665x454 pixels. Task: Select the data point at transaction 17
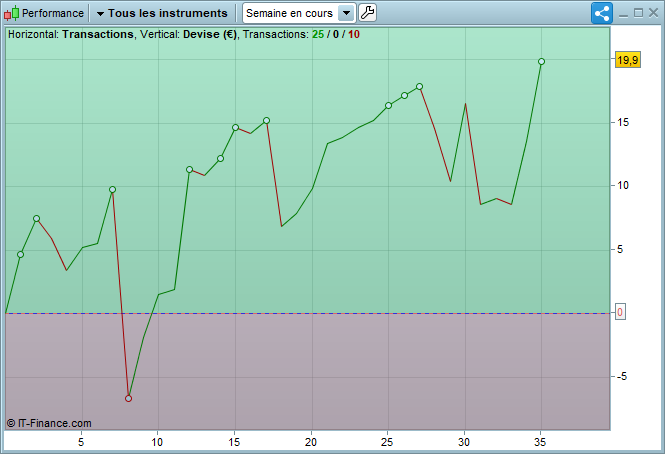pyautogui.click(x=266, y=121)
